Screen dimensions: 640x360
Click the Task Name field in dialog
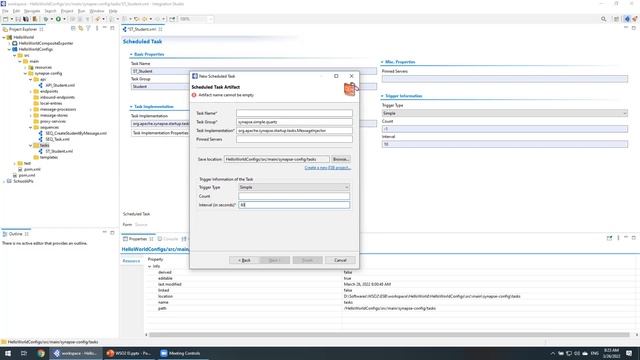click(x=294, y=113)
